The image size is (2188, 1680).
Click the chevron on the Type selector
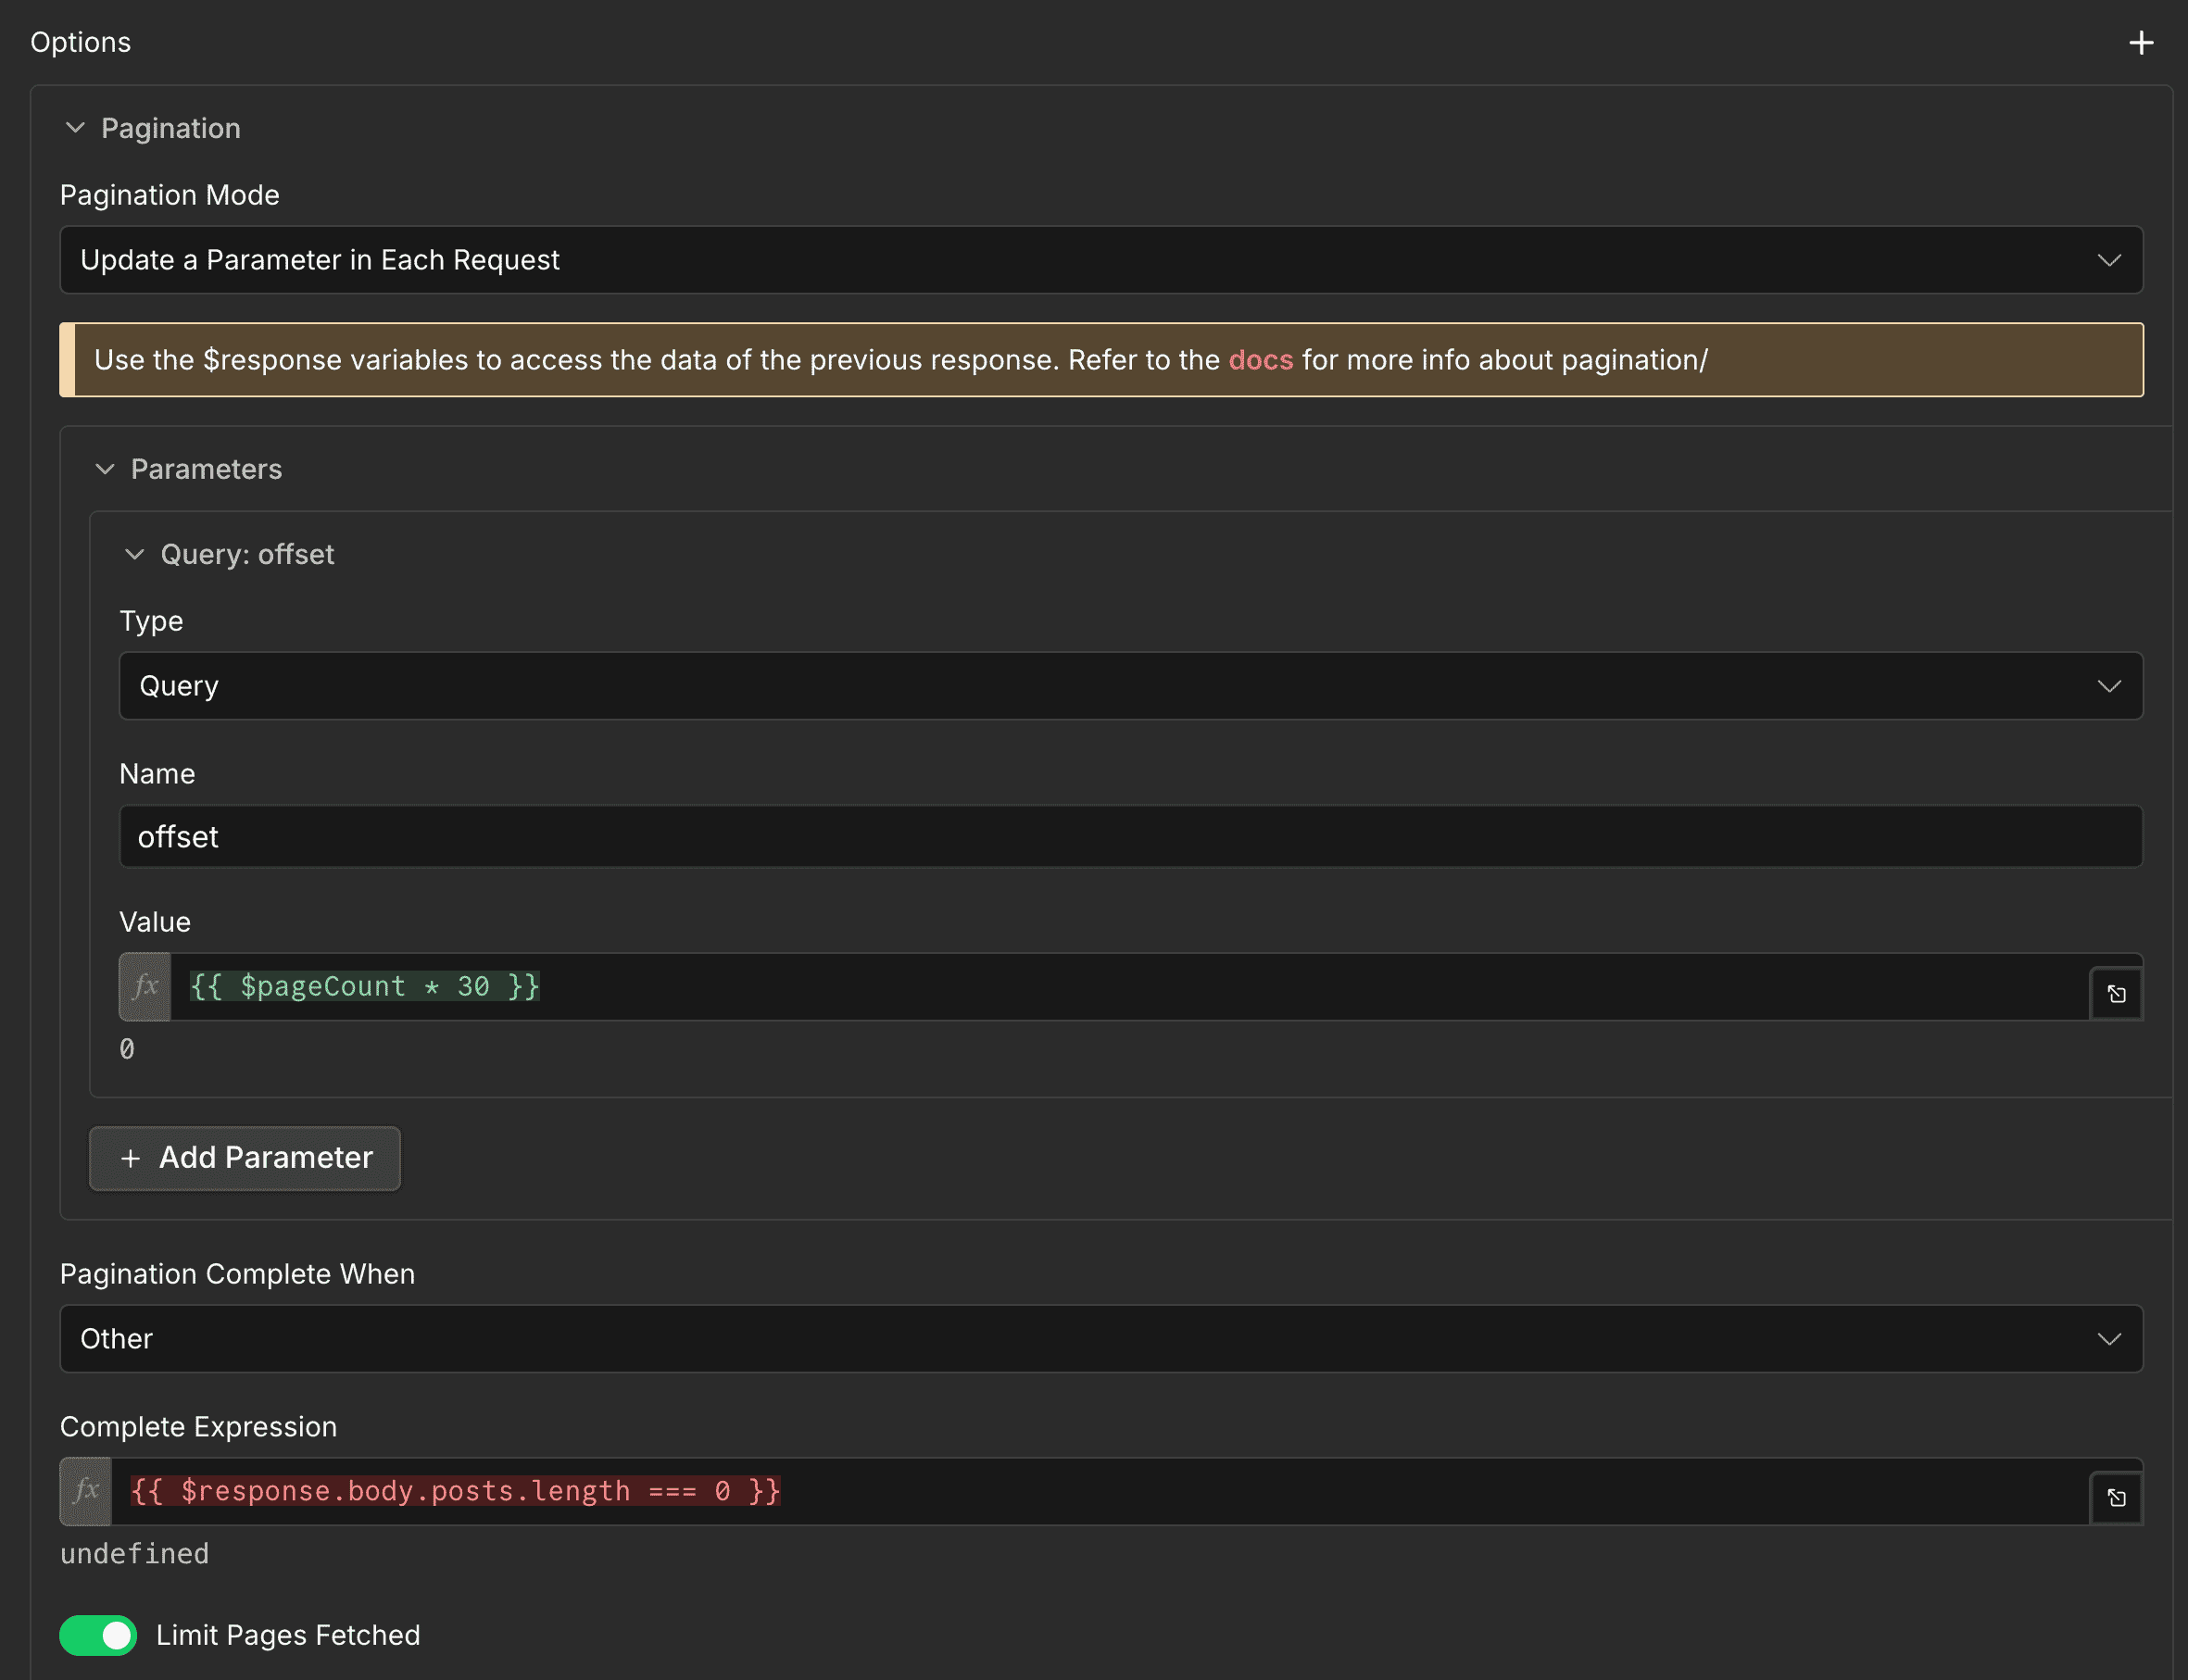coord(2110,686)
